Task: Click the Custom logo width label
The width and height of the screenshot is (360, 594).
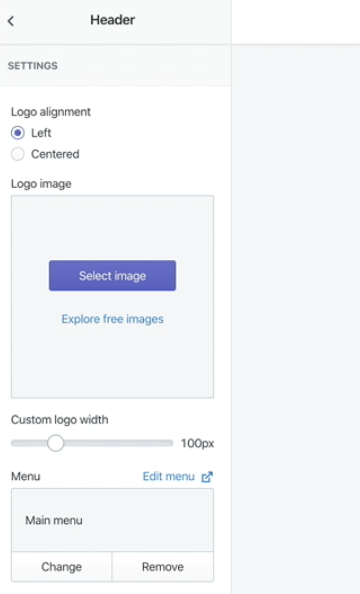Action: tap(59, 420)
